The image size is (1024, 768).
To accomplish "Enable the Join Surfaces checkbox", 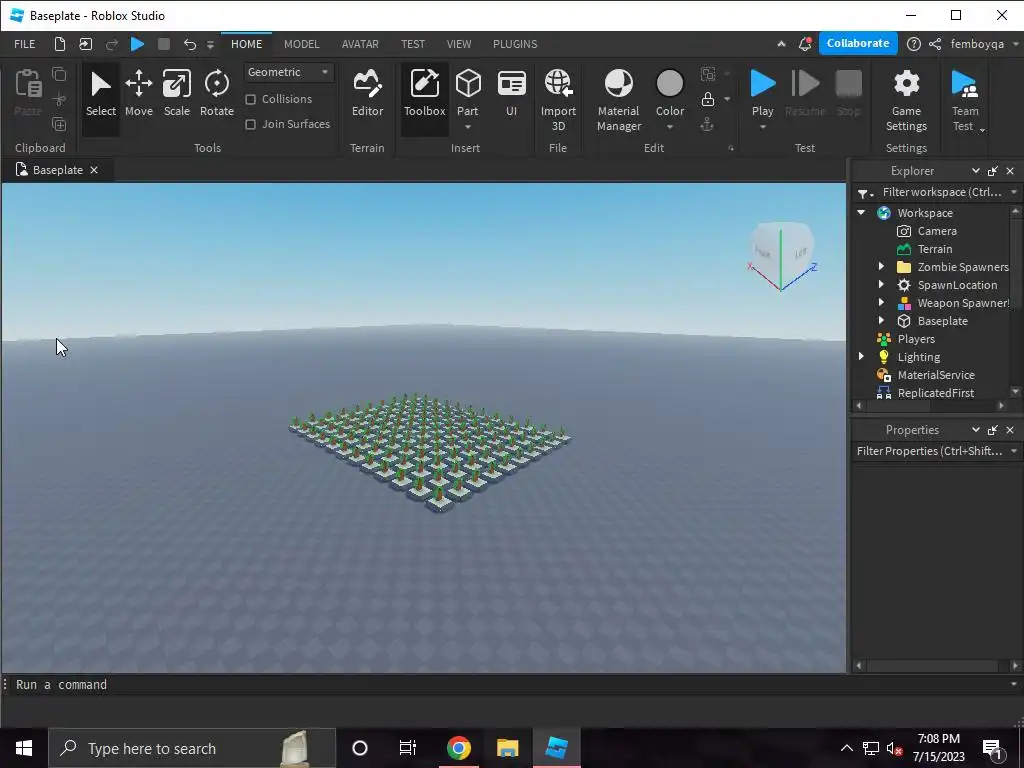I will click(250, 124).
